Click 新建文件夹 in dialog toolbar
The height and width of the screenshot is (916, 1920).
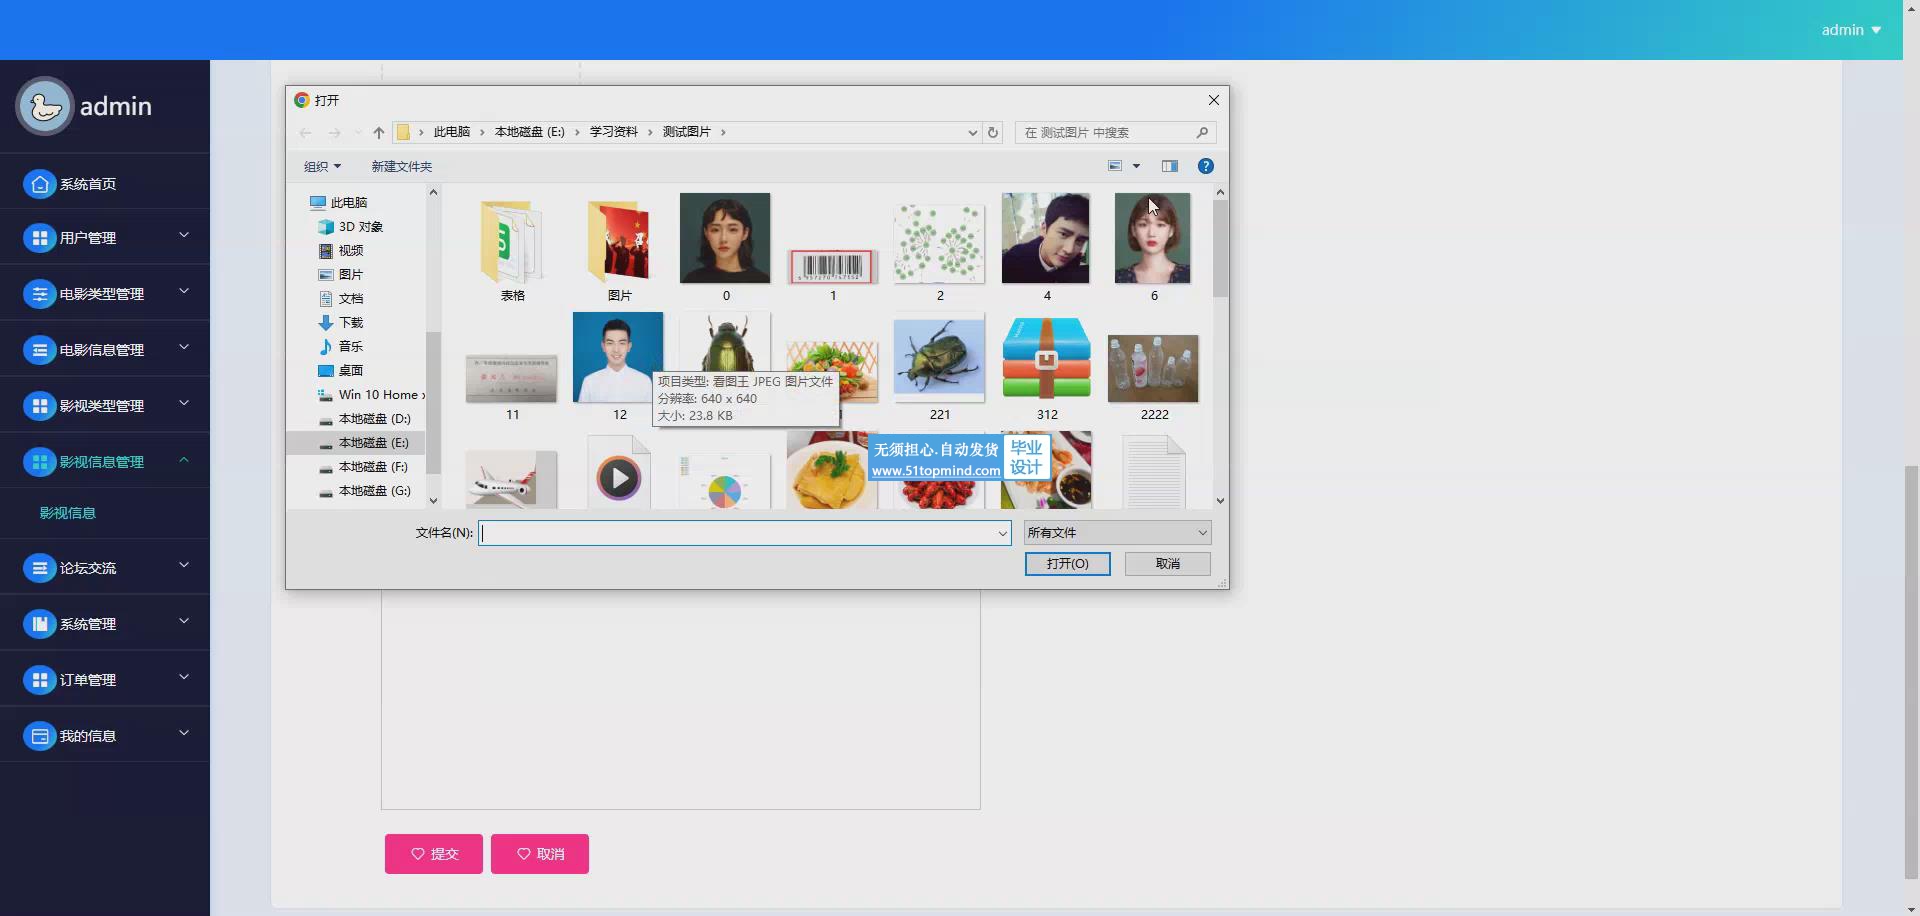pos(402,166)
